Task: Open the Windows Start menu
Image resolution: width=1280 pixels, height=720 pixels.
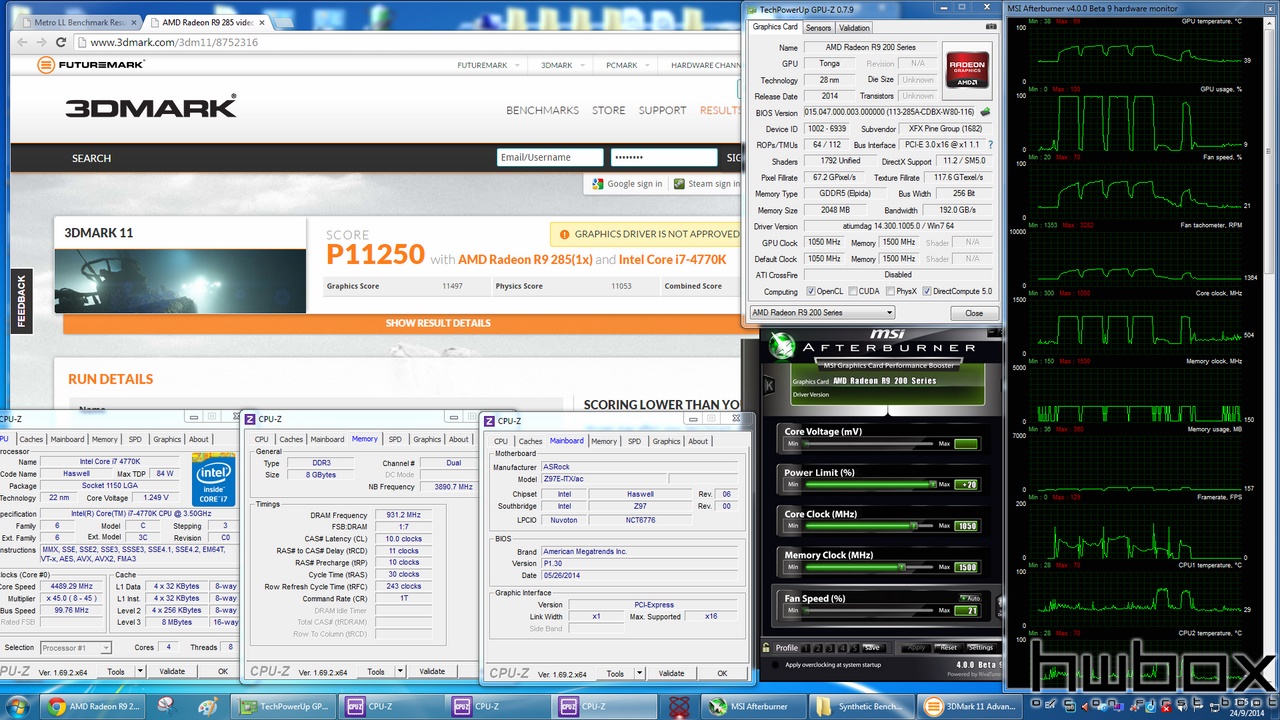Action: pos(17,705)
